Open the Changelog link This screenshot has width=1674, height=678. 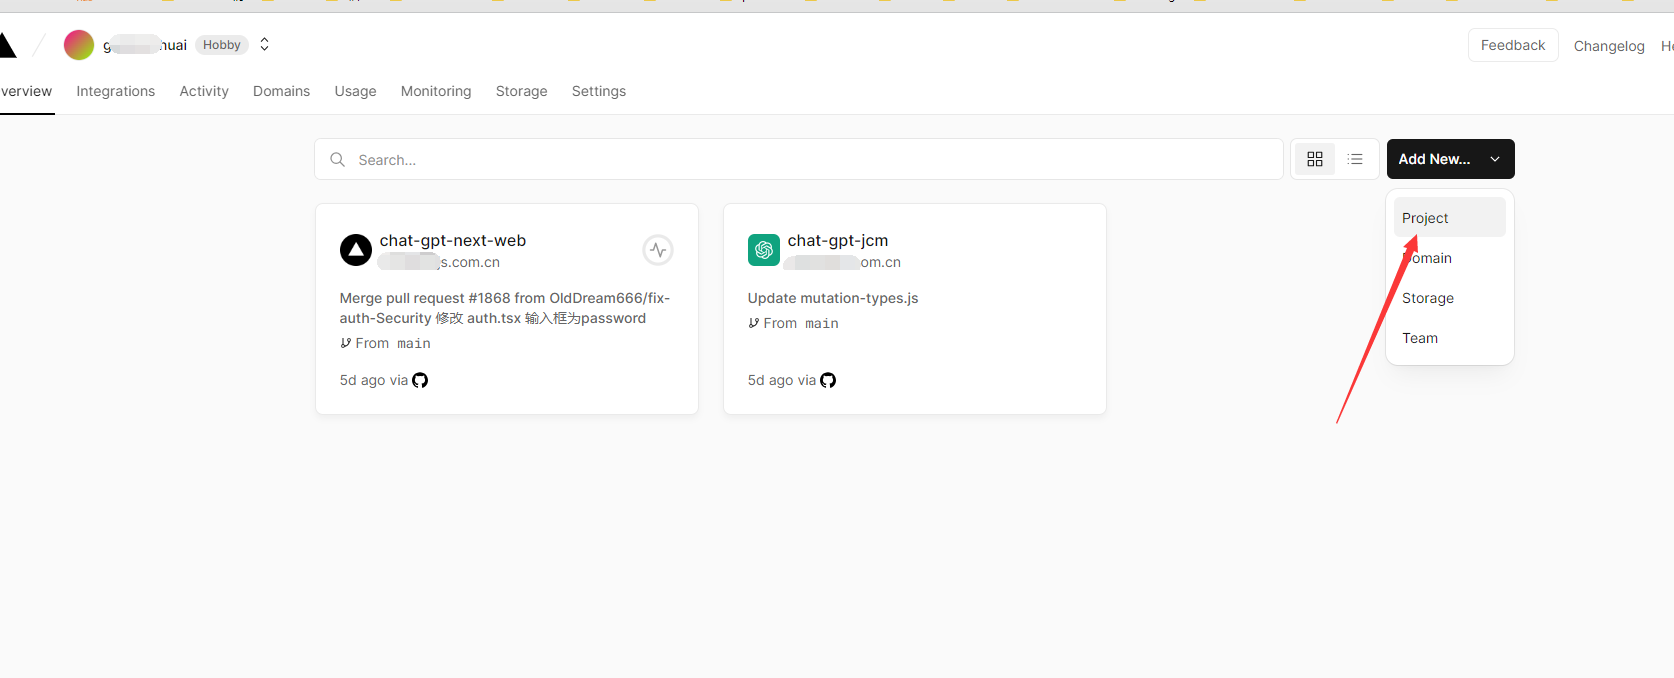[1609, 46]
